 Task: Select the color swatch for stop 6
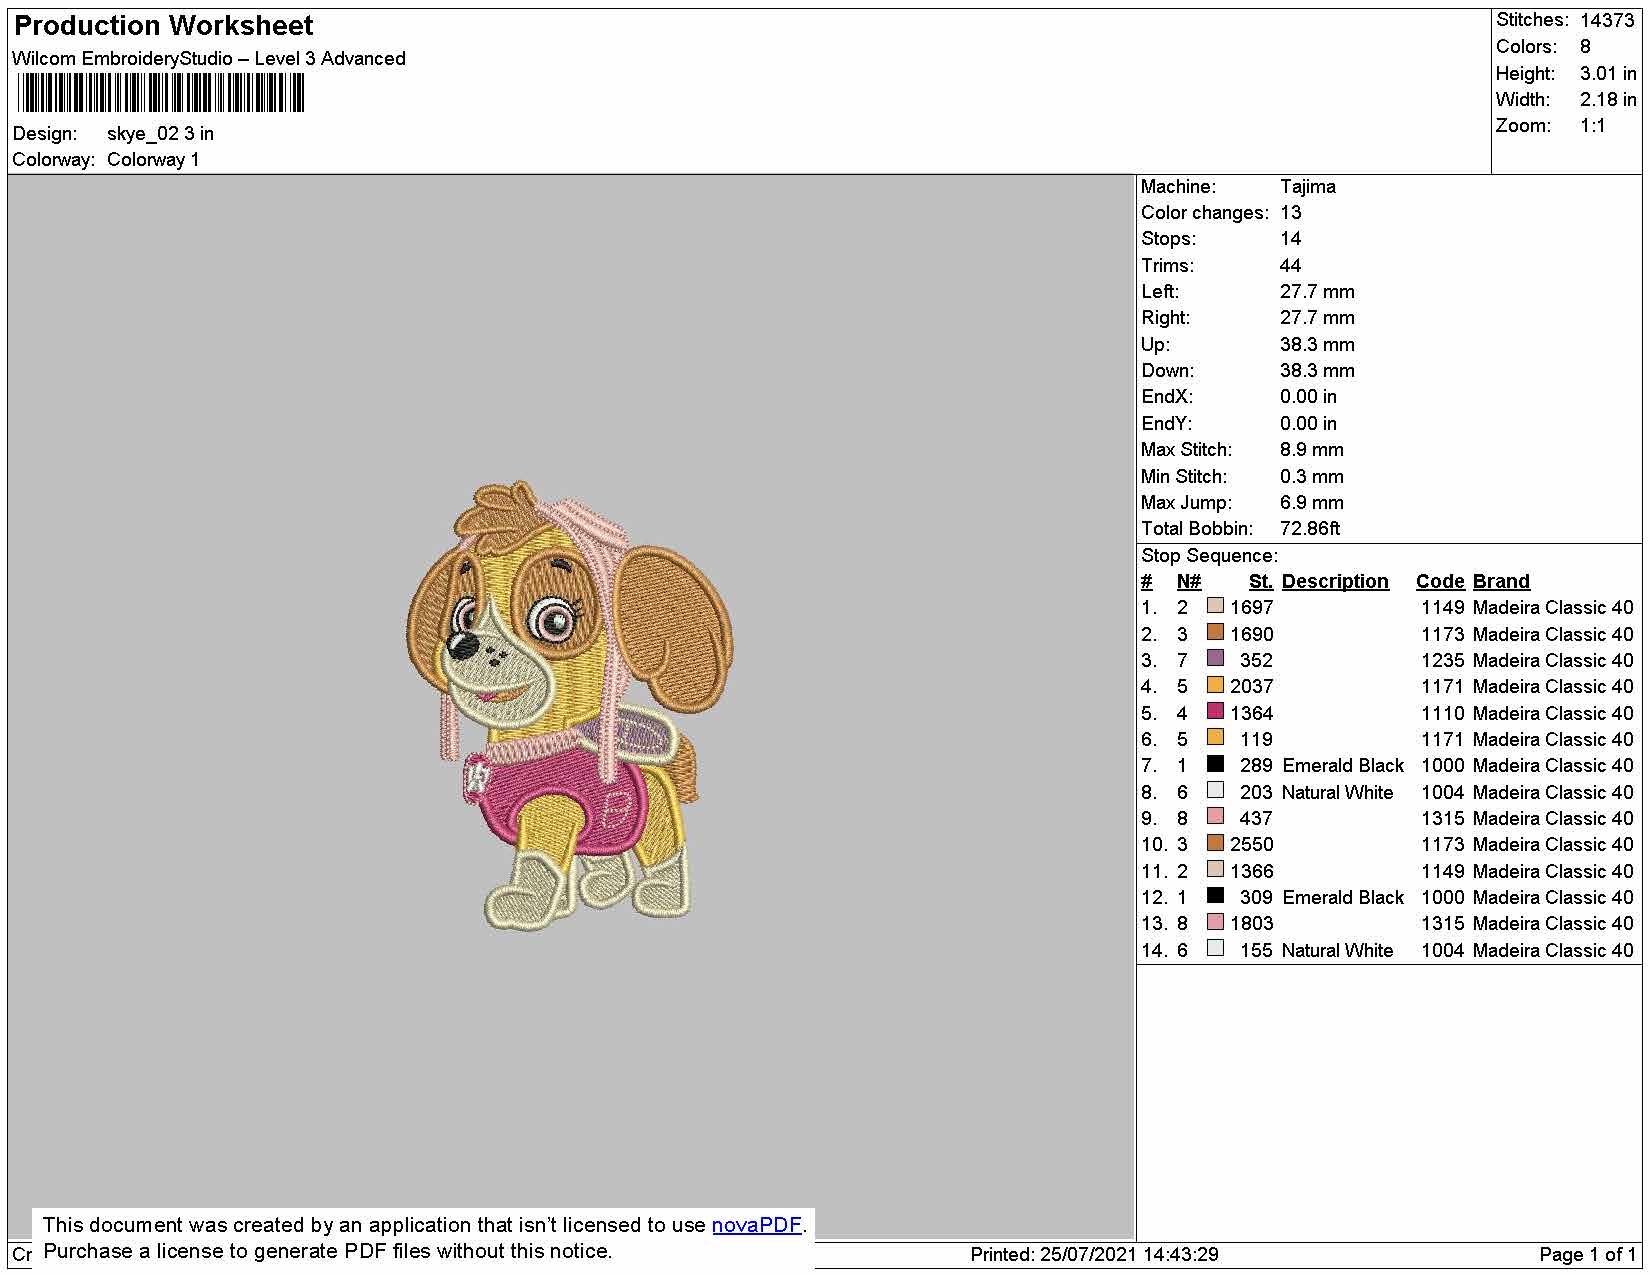[1215, 737]
